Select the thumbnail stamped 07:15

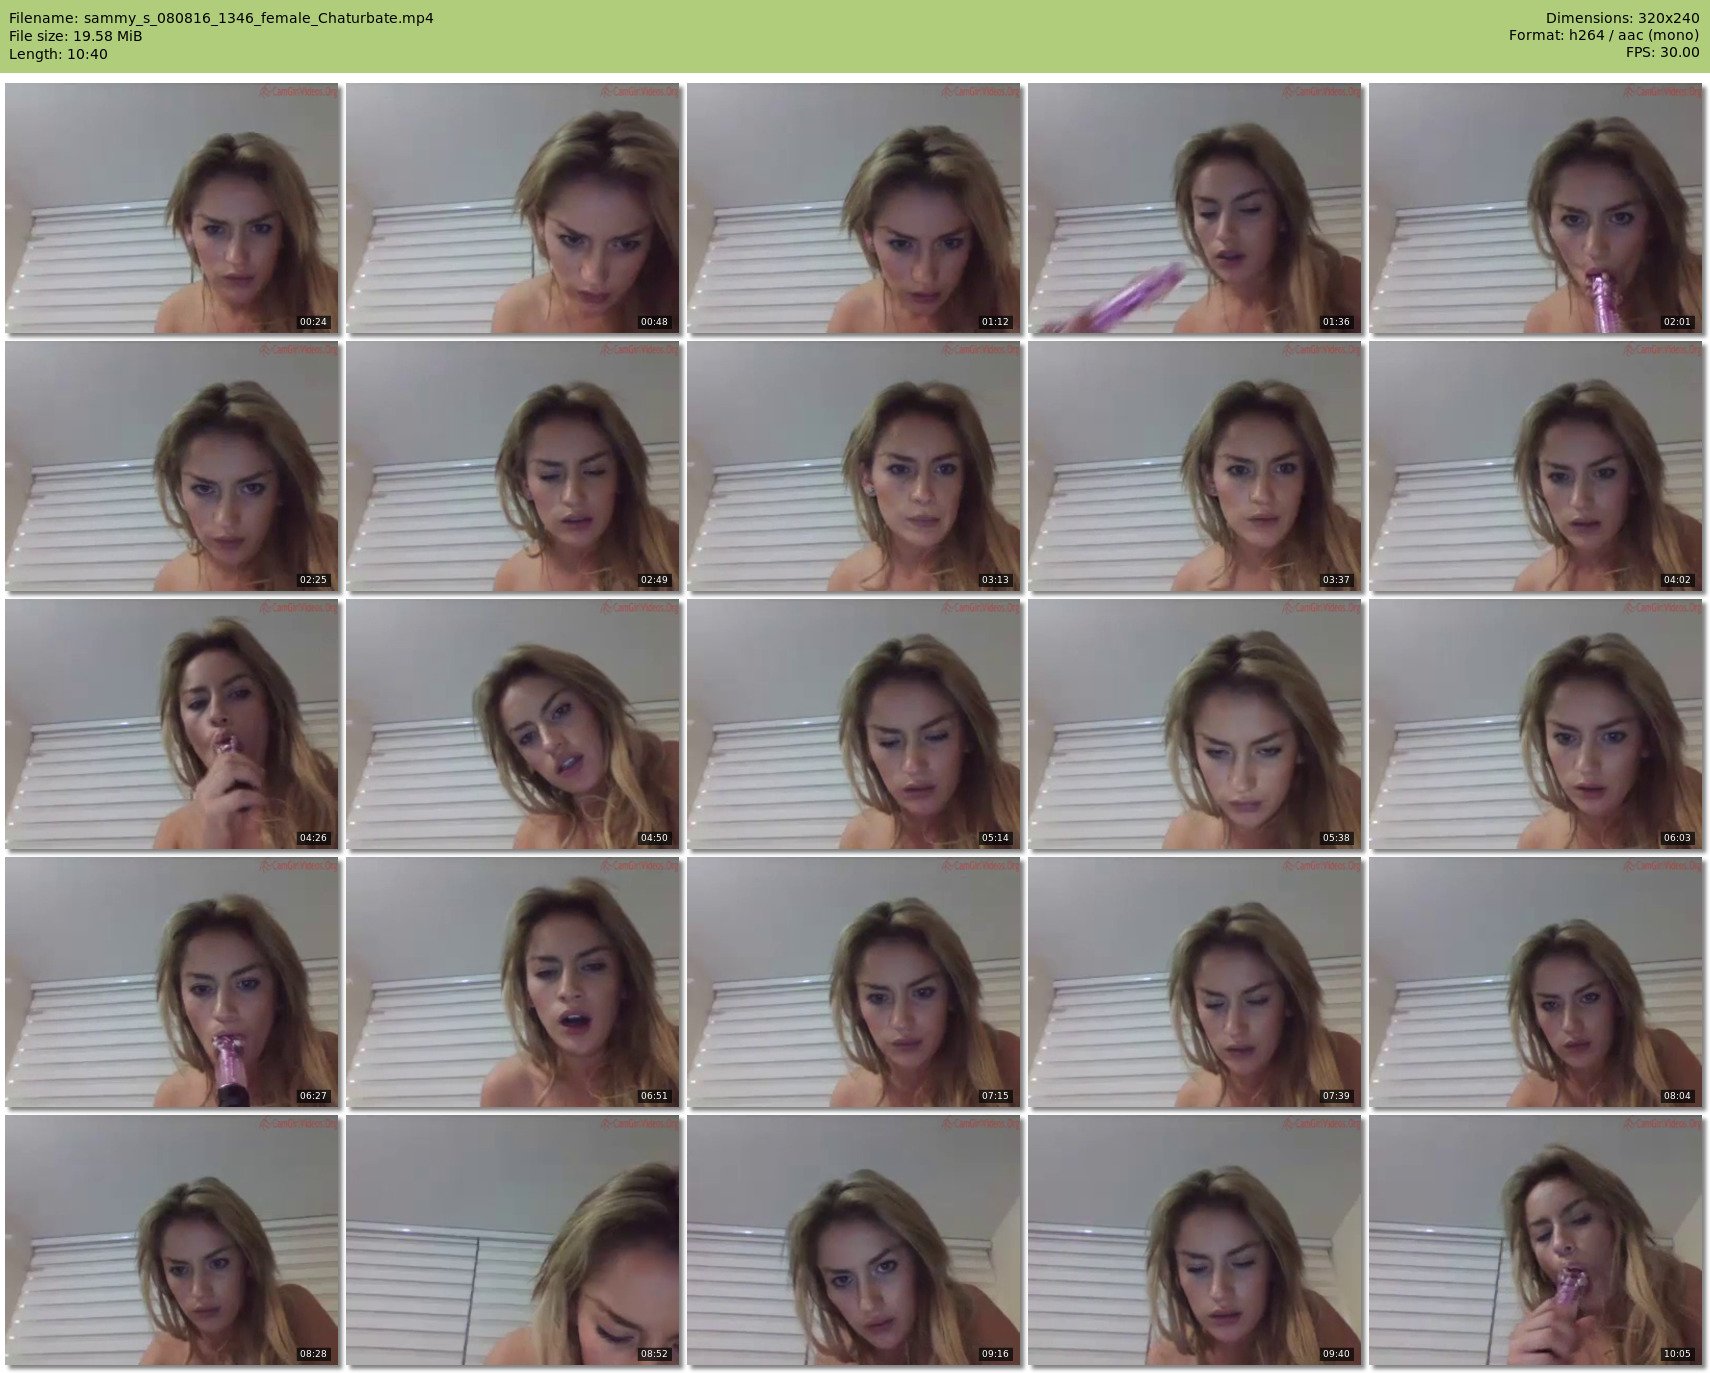pyautogui.click(x=854, y=982)
